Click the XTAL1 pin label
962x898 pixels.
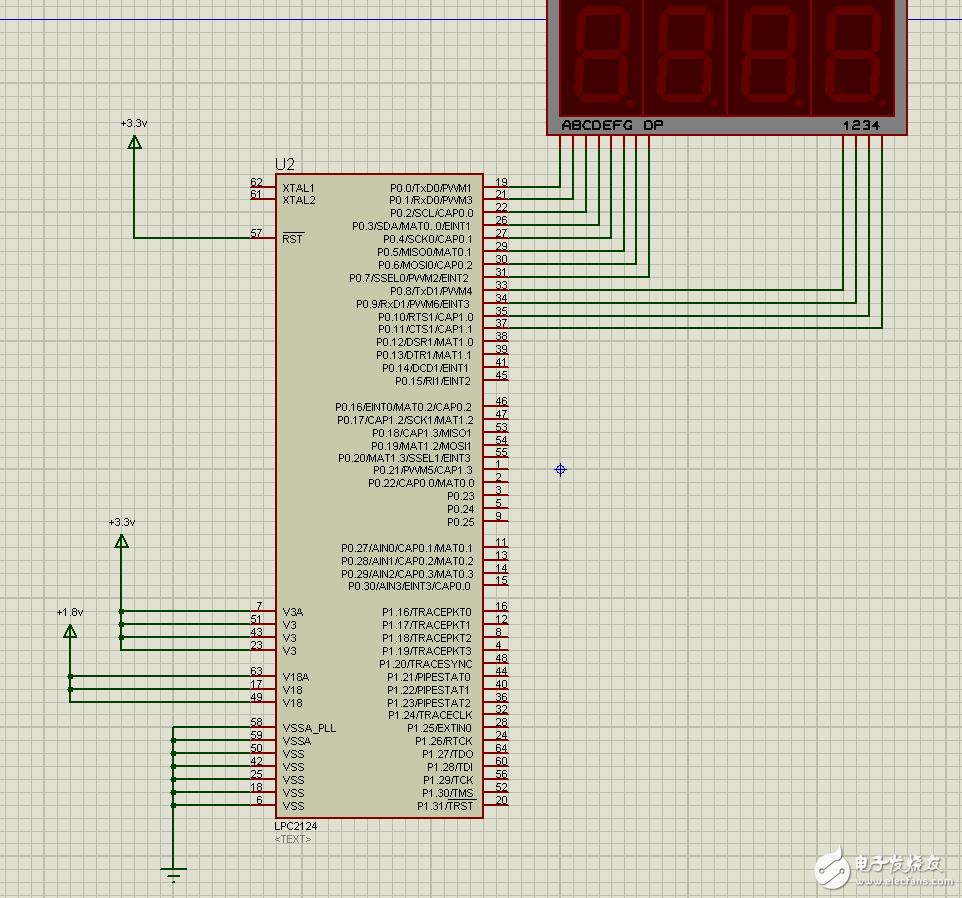[298, 188]
